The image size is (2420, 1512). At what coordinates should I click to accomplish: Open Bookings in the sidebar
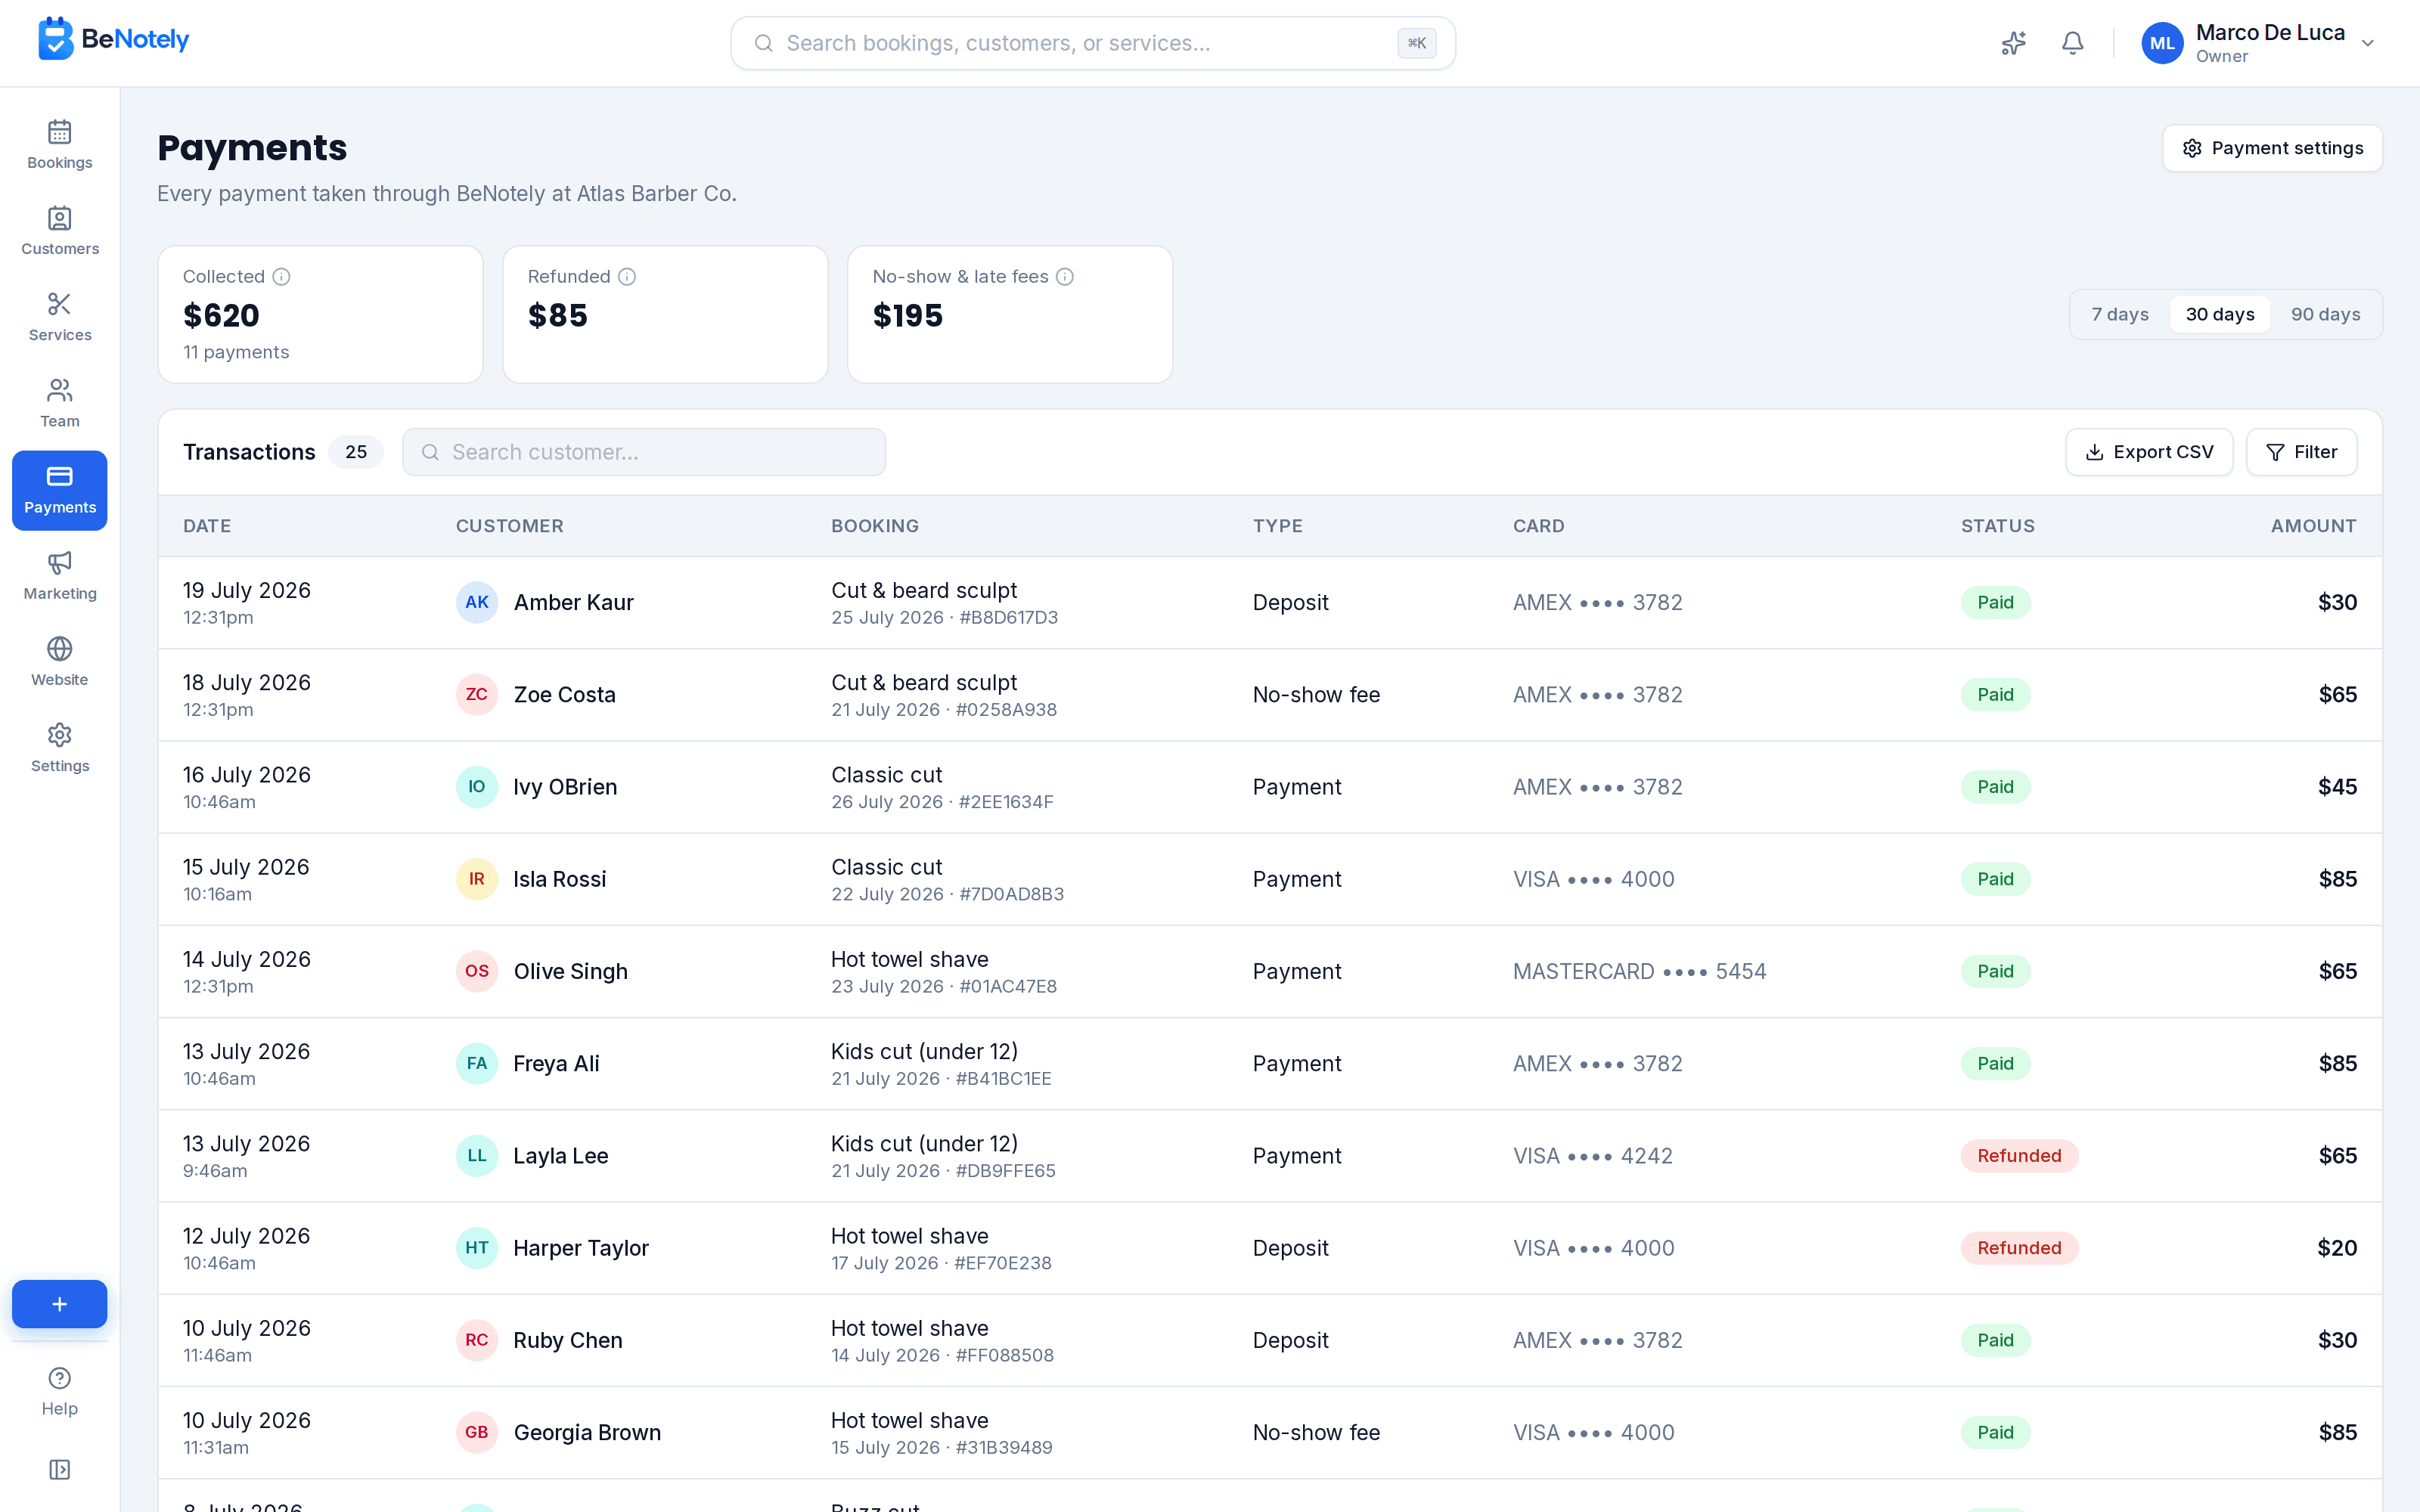click(x=60, y=145)
